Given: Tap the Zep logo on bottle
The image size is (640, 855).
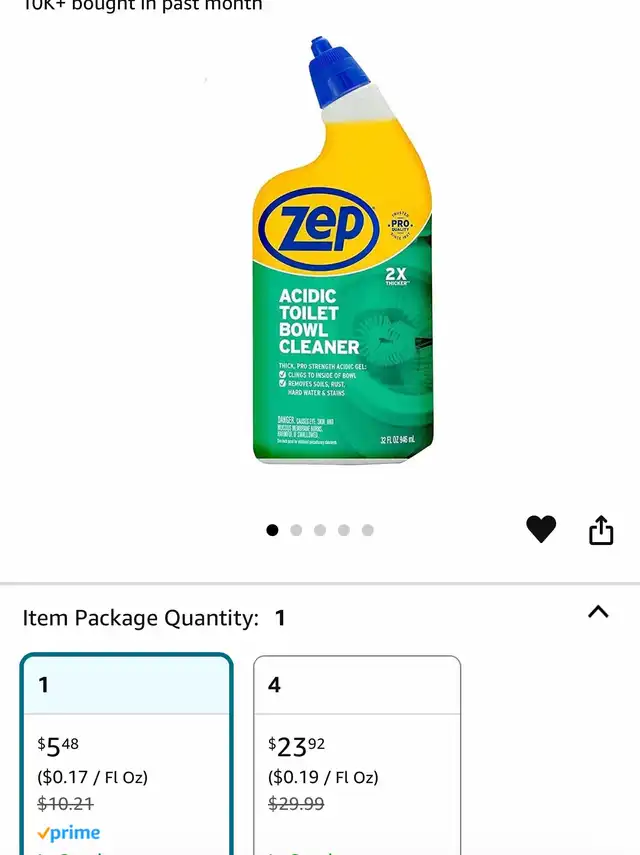Looking at the screenshot, I should click(319, 228).
